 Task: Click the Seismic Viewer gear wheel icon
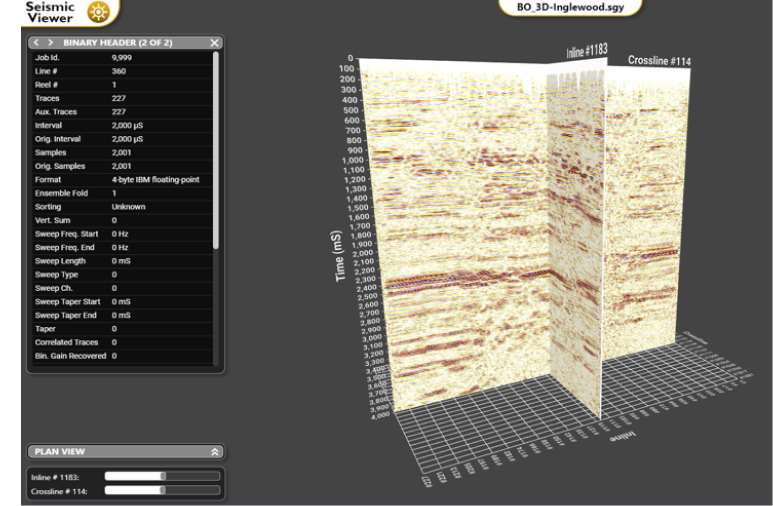[98, 12]
